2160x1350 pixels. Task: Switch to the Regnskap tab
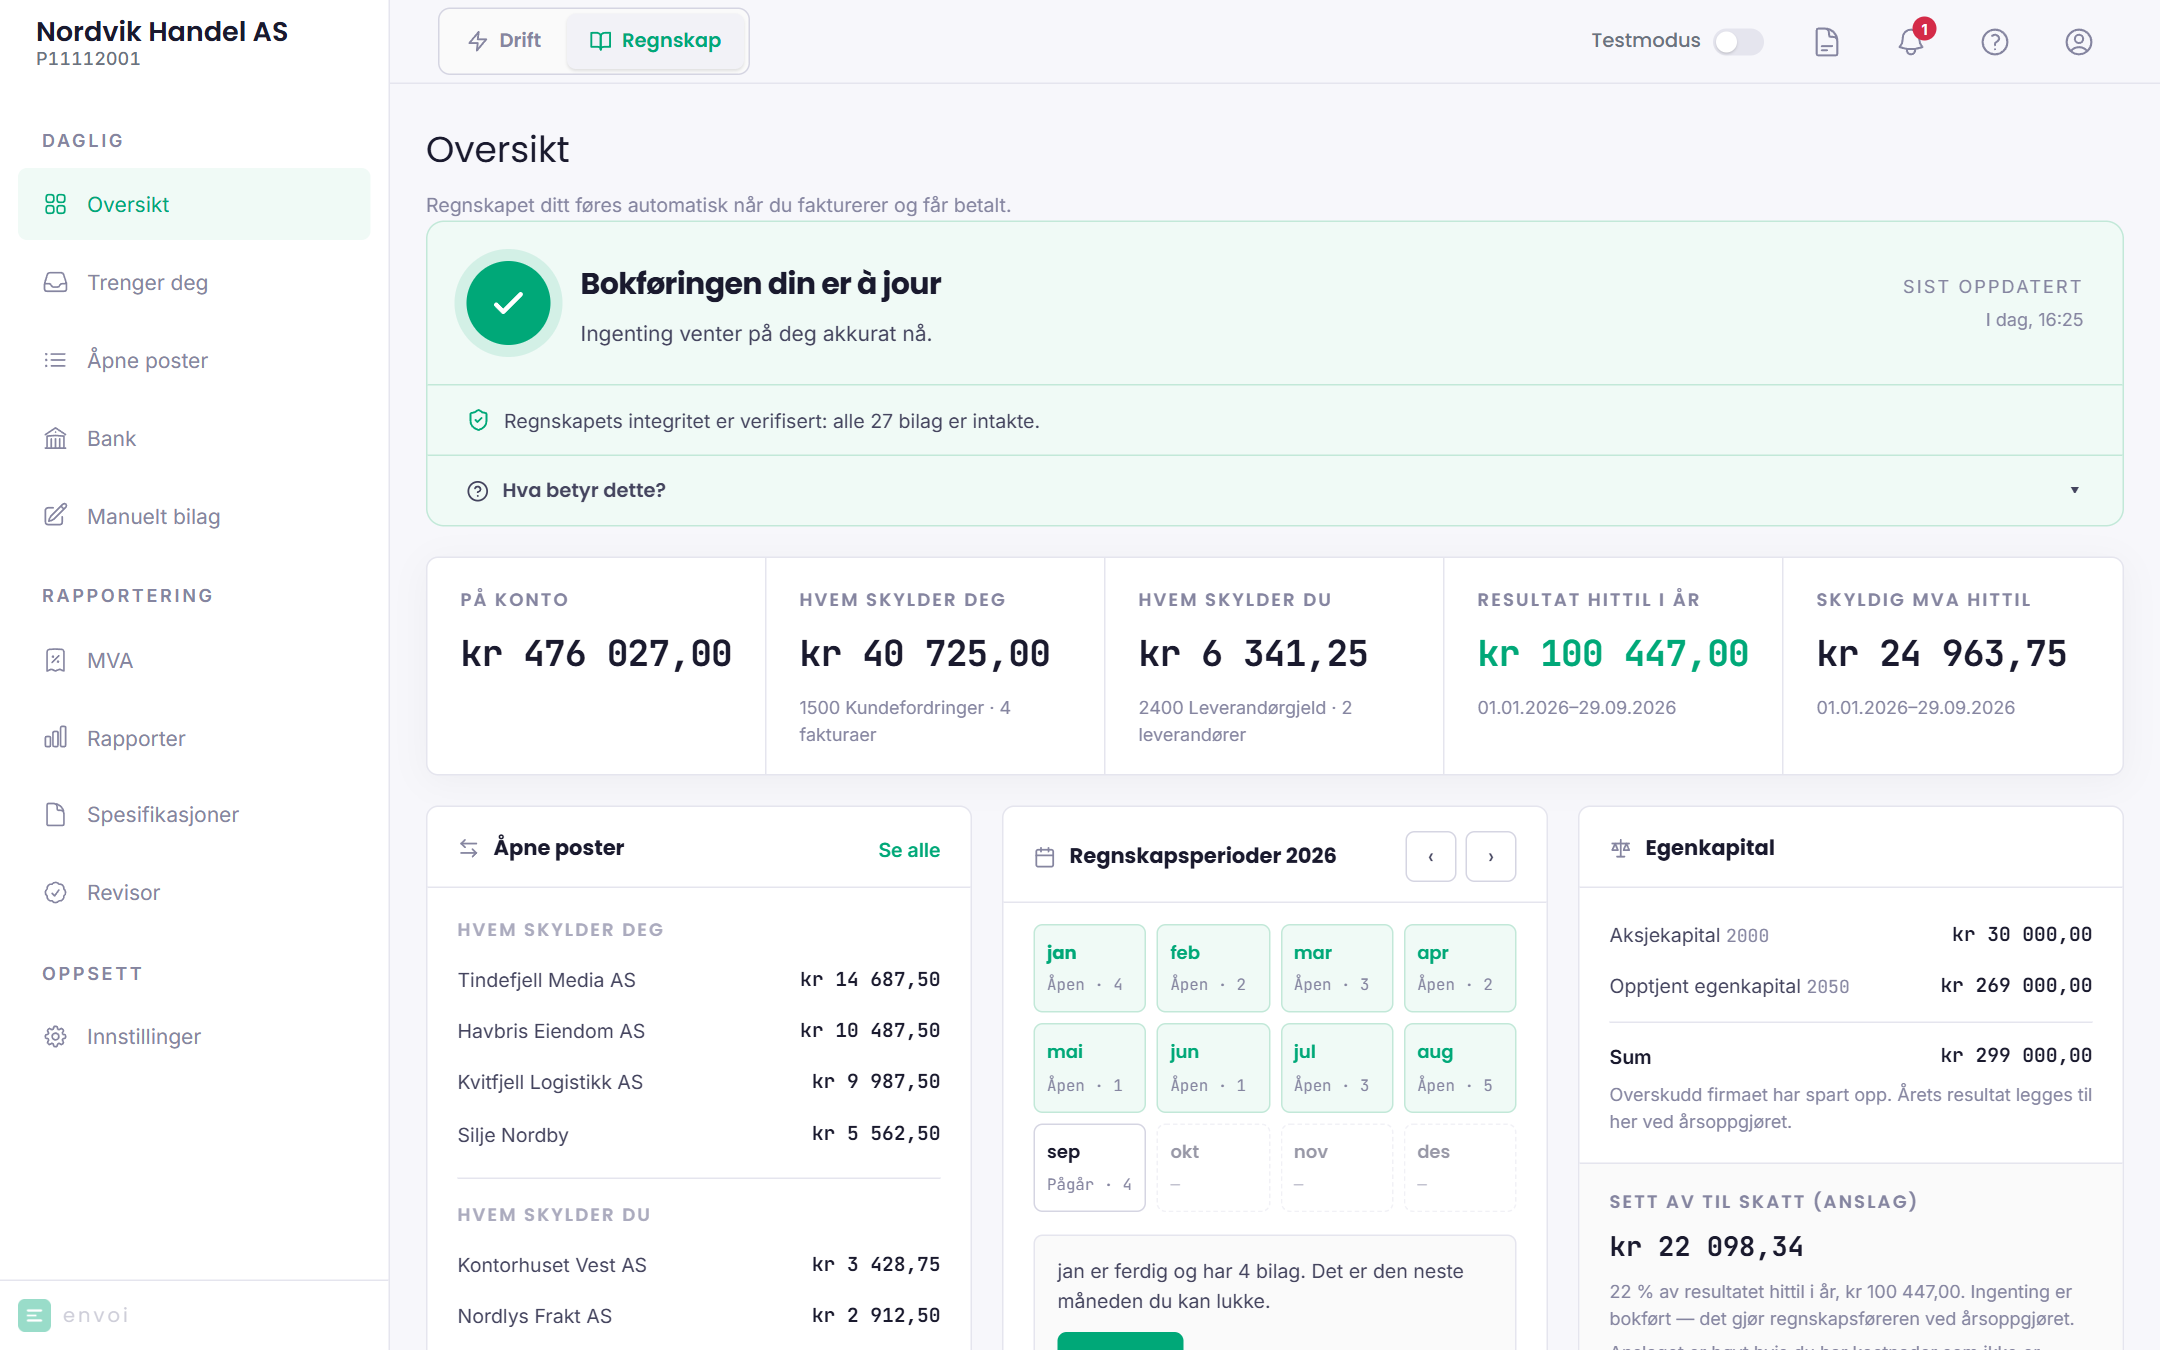point(655,41)
